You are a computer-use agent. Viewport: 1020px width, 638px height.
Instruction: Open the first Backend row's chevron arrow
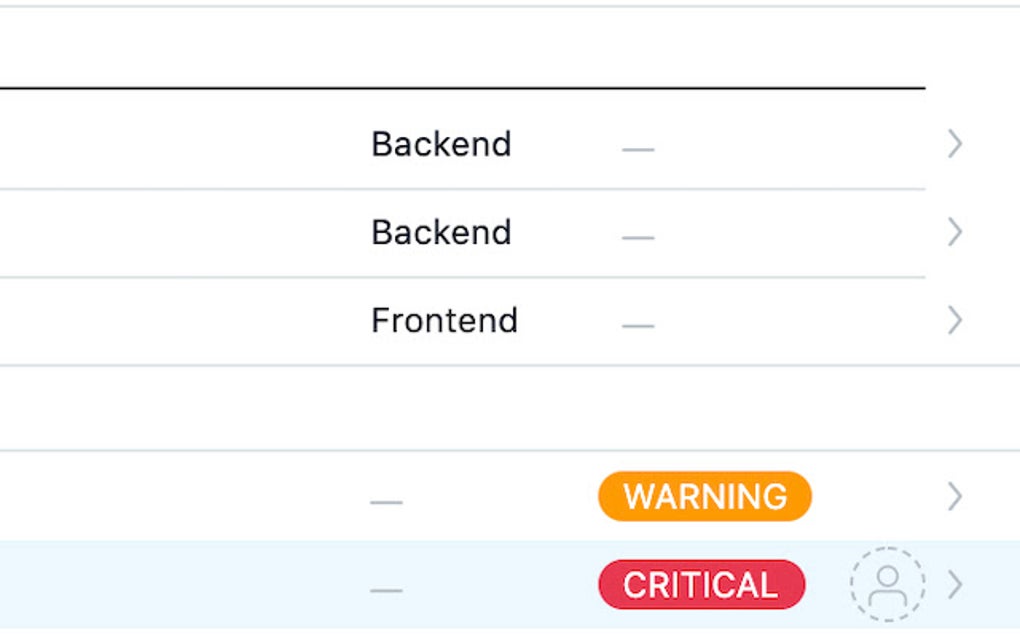tap(955, 145)
